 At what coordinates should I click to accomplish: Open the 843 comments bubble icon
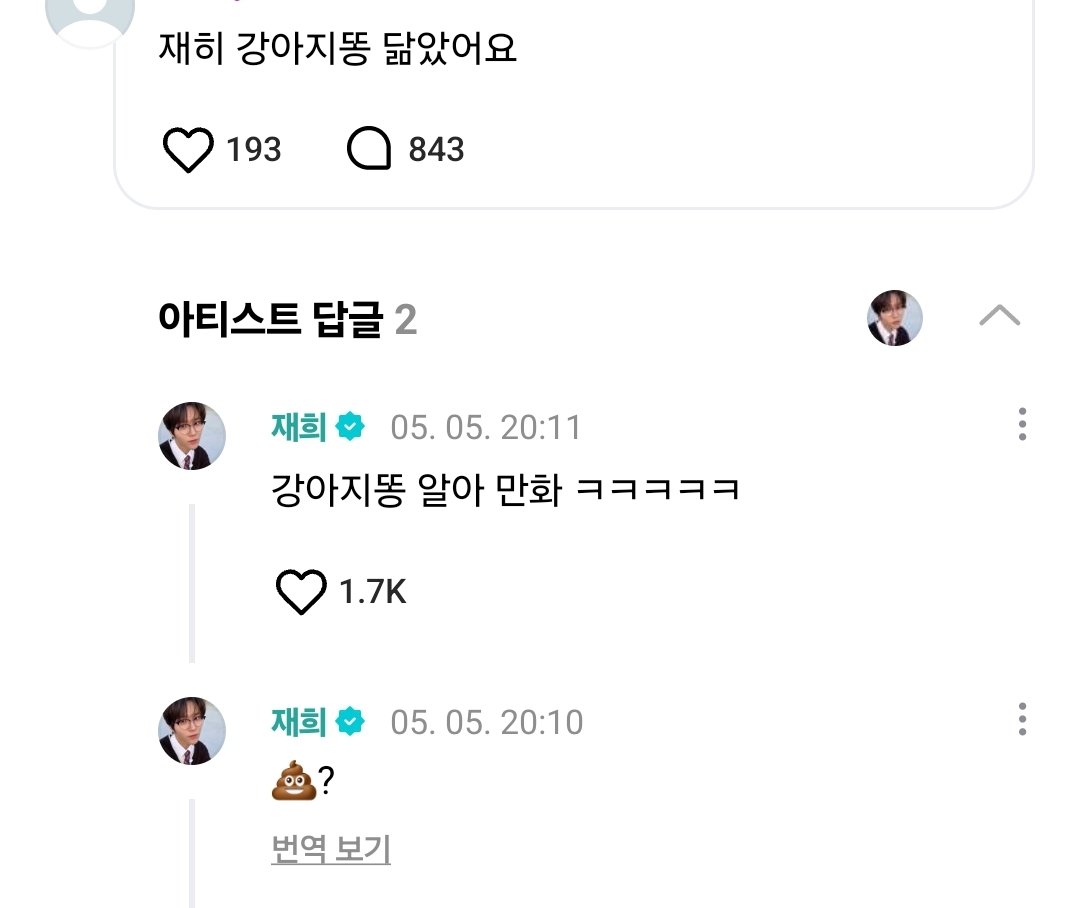[368, 148]
